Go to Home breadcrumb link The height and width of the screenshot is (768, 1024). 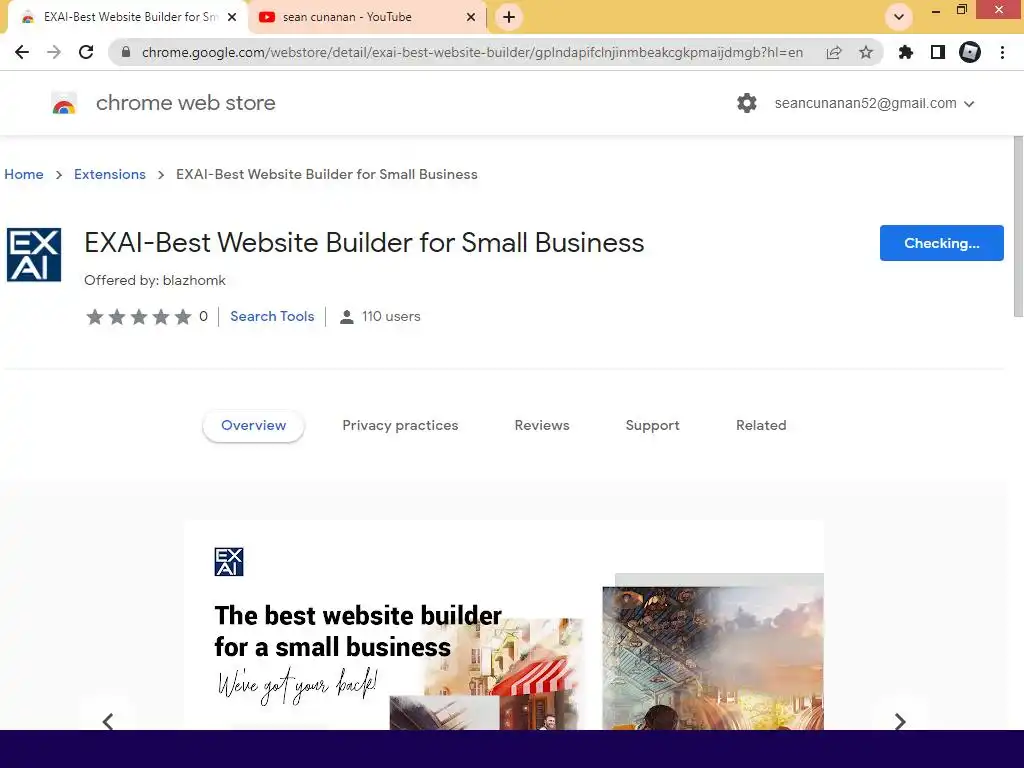24,174
